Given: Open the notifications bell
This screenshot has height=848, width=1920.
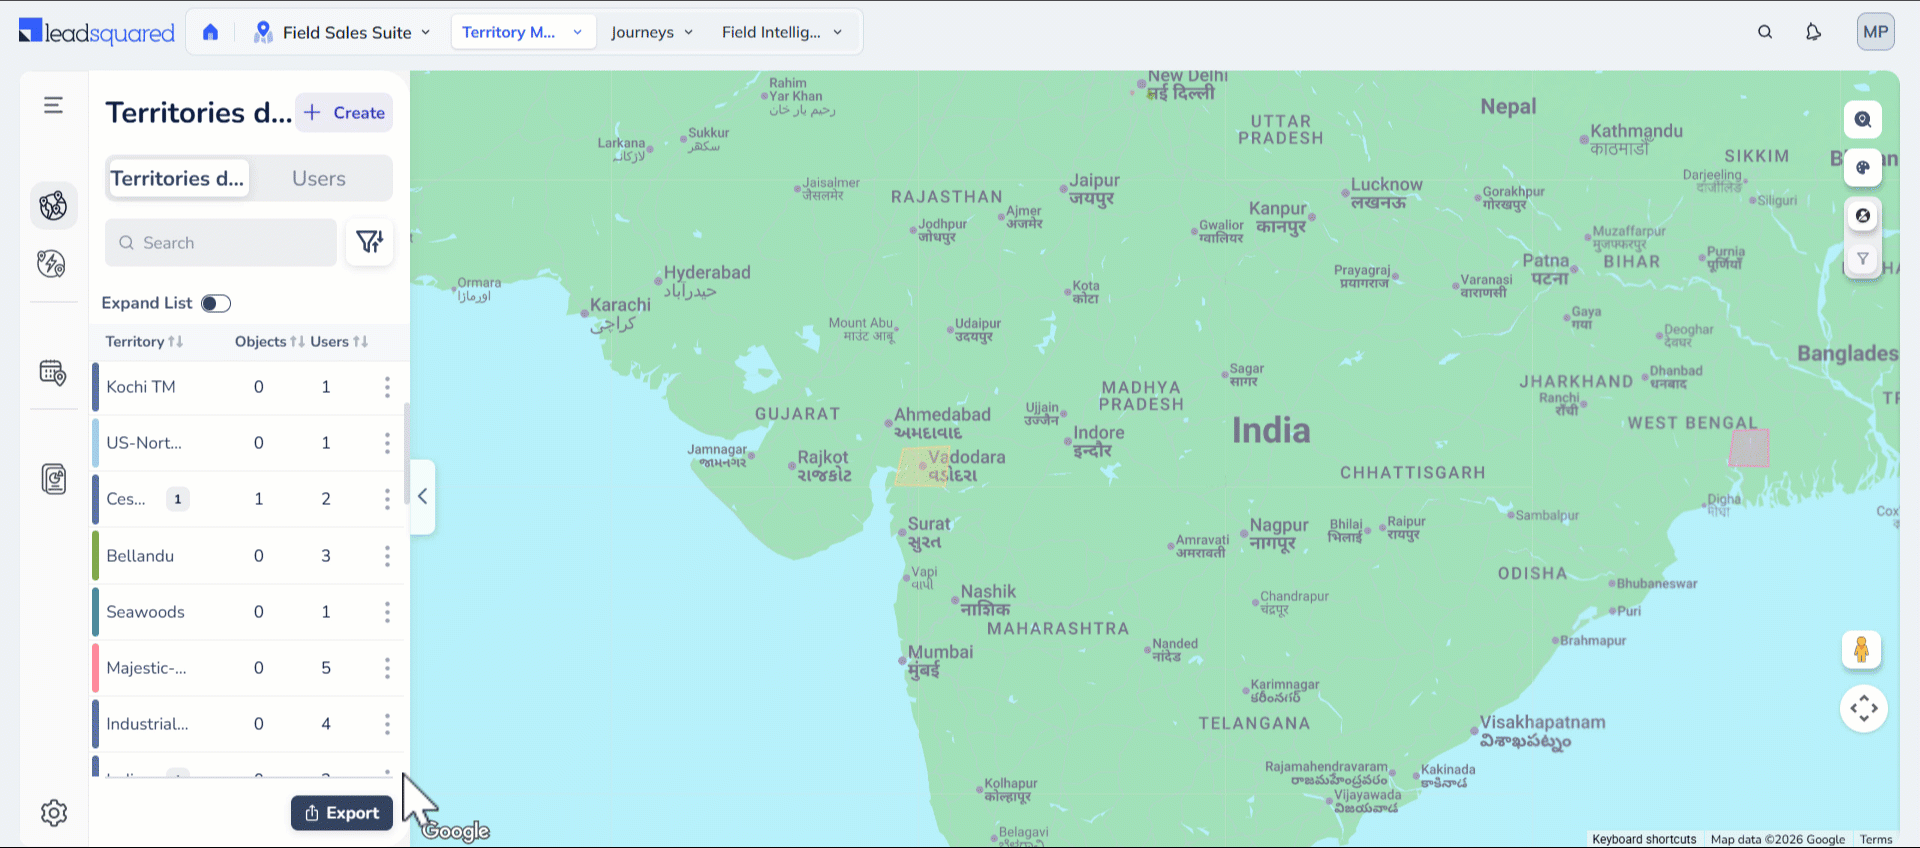Looking at the screenshot, I should point(1813,32).
